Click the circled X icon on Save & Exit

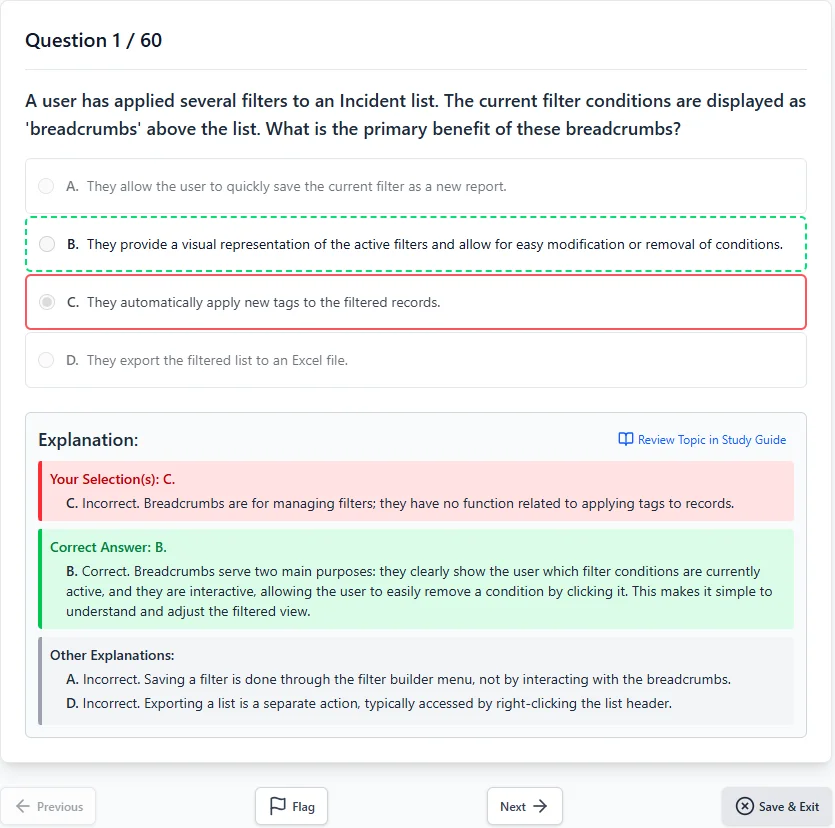[x=745, y=806]
